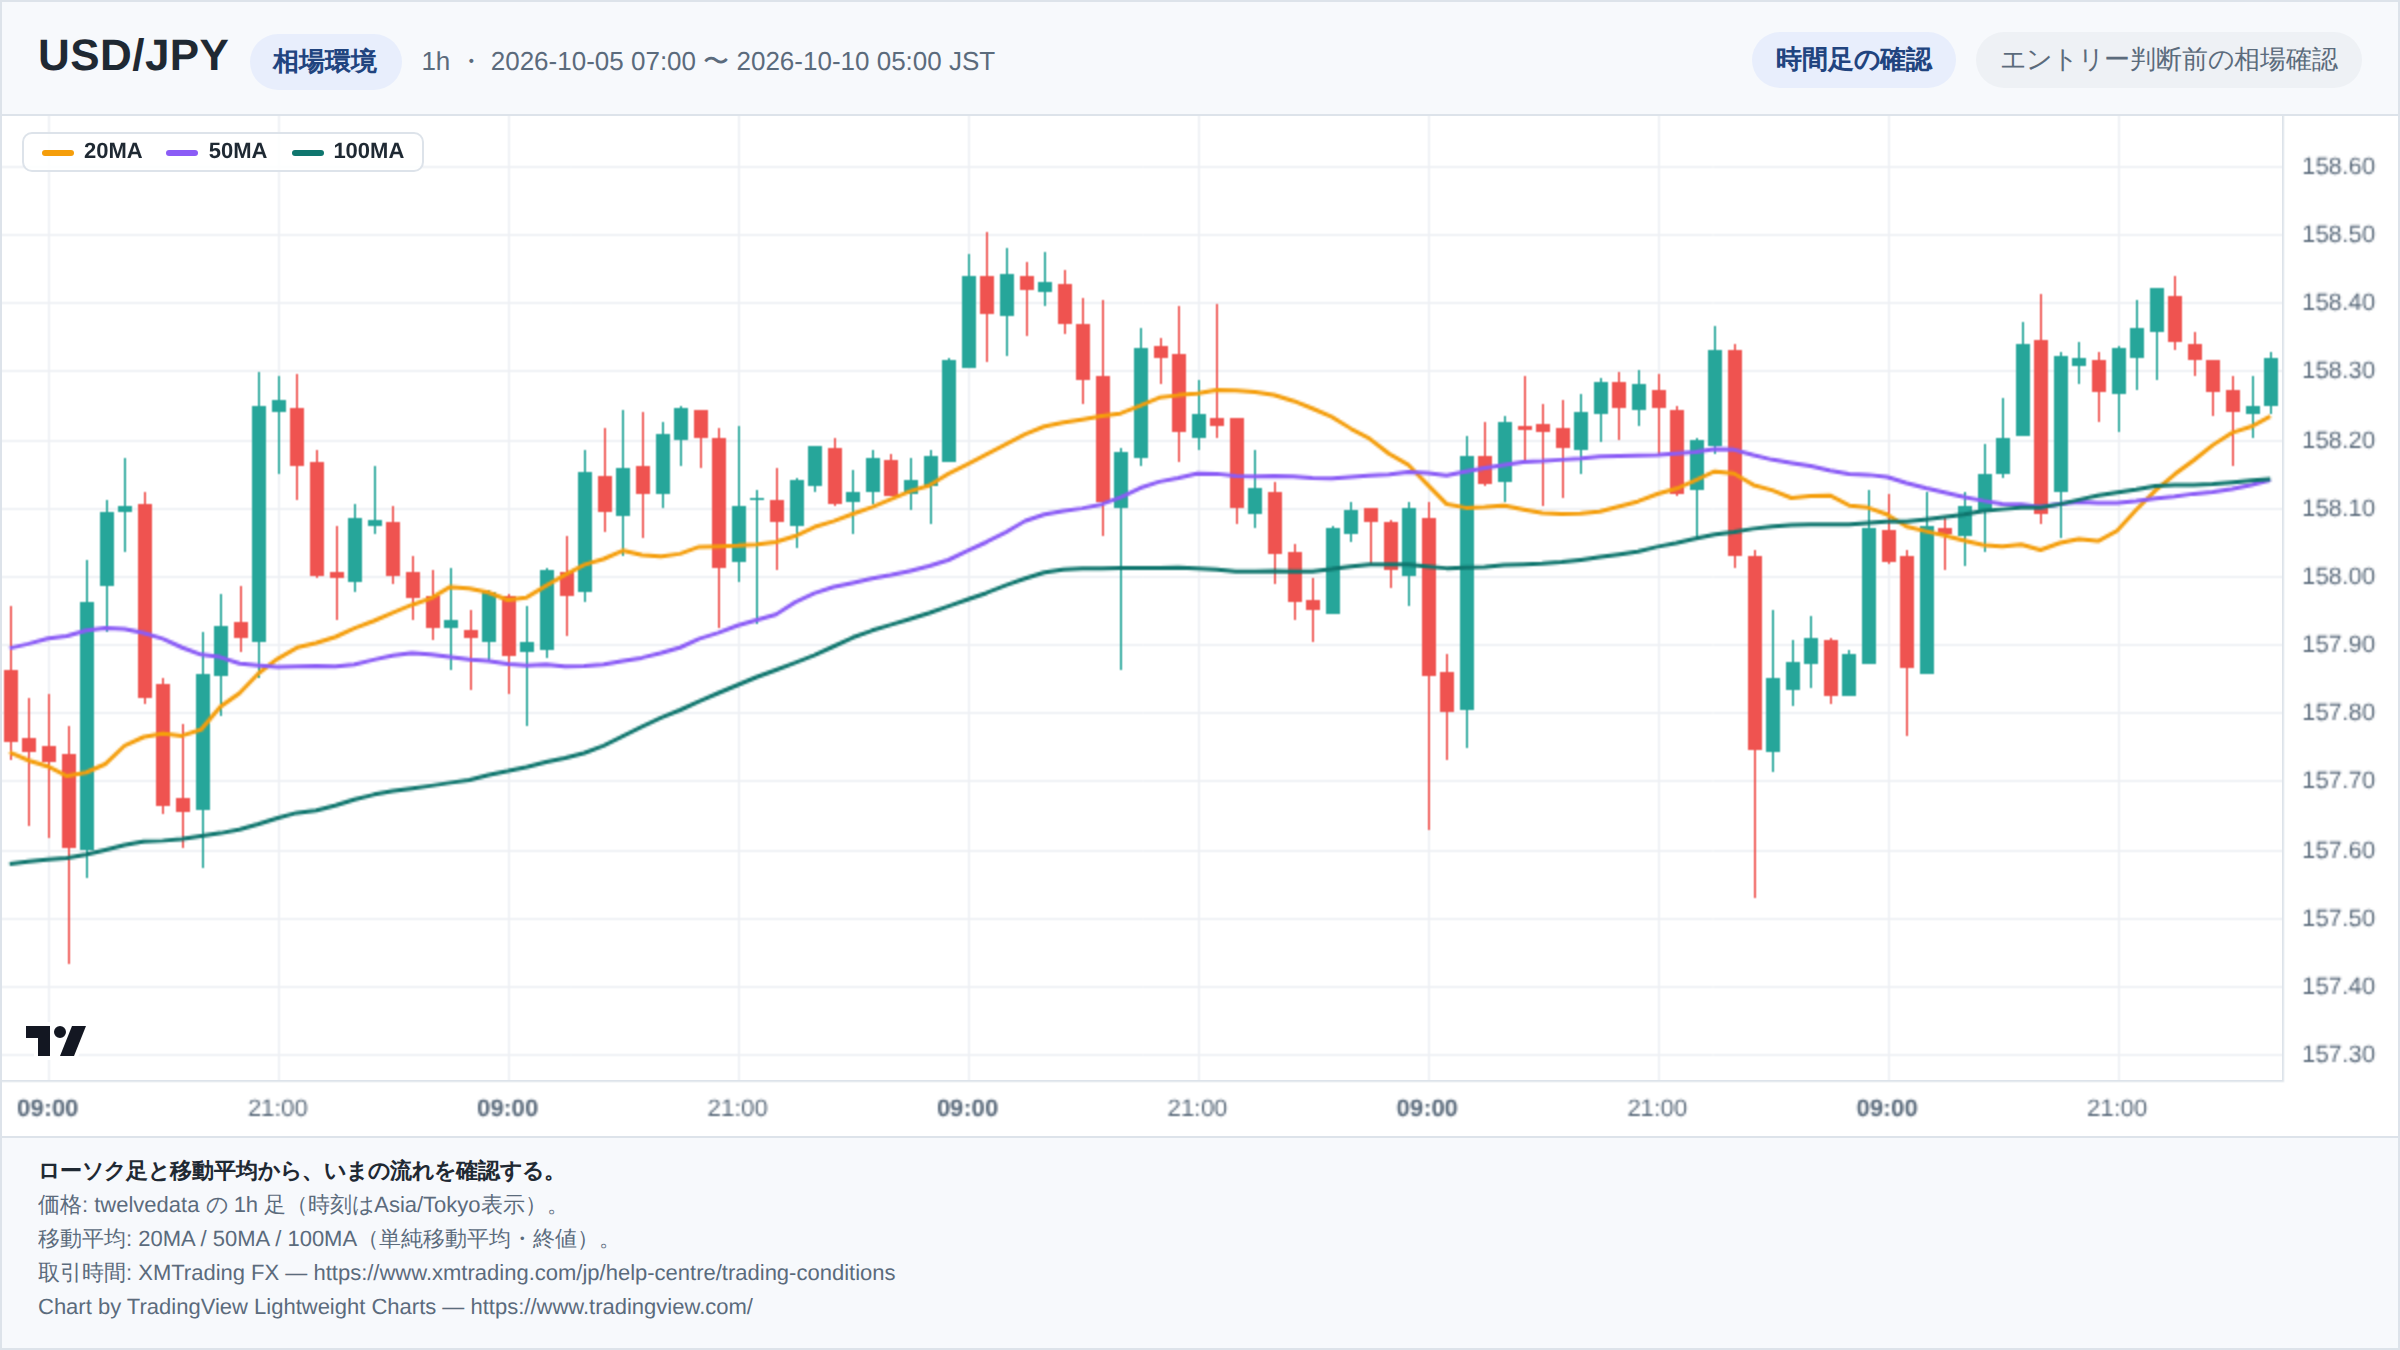2400x1350 pixels.
Task: Click the 158.20 price axis label
Action: point(2337,440)
